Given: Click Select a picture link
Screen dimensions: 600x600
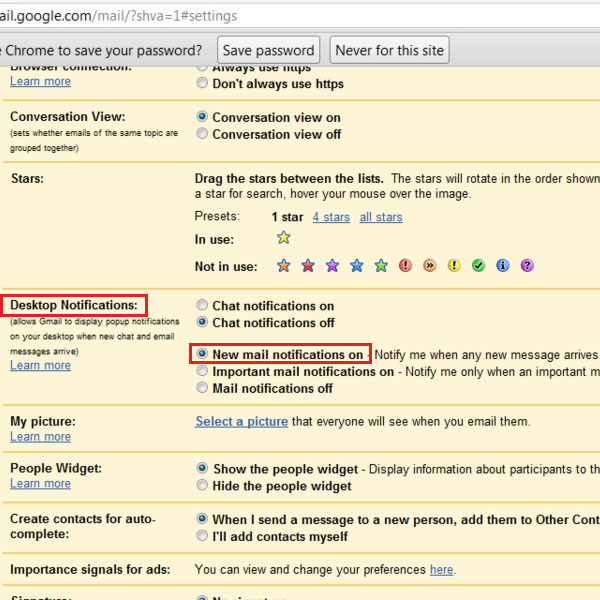Looking at the screenshot, I should point(242,421).
